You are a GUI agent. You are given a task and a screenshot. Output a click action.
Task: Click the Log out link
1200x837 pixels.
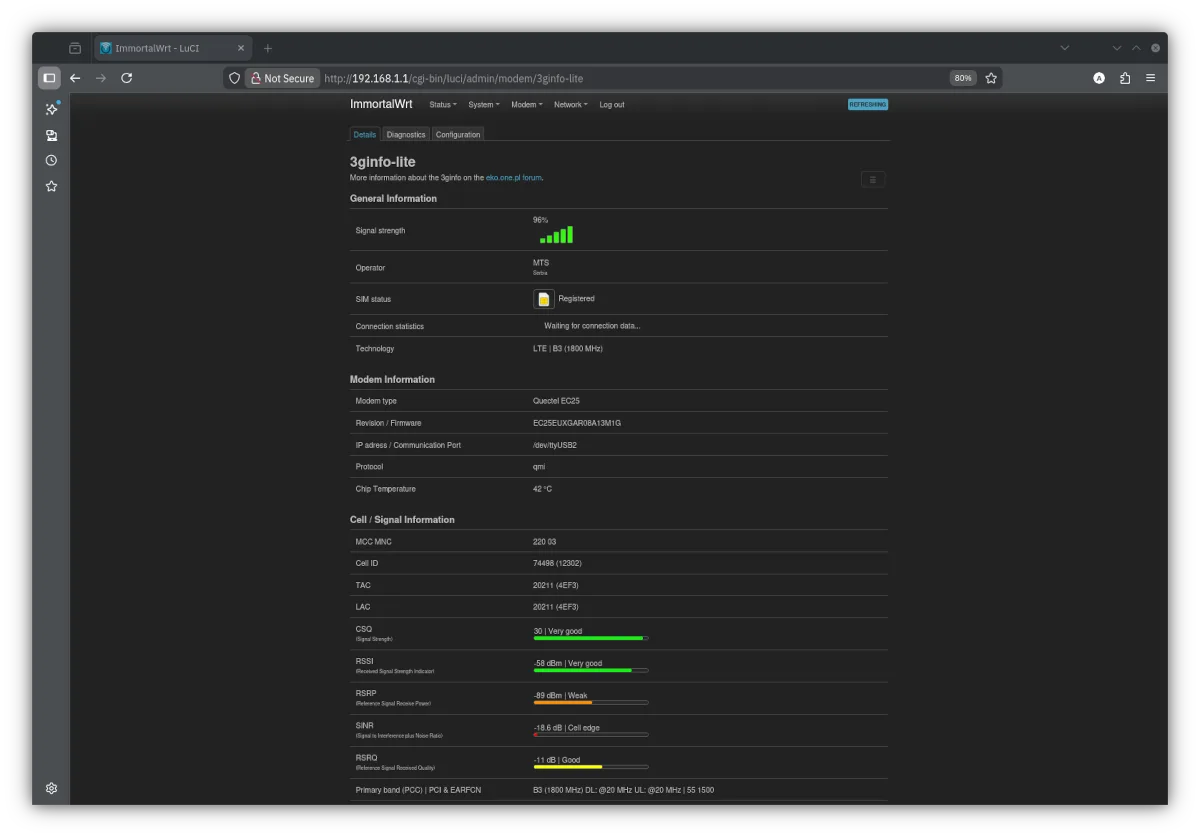611,105
